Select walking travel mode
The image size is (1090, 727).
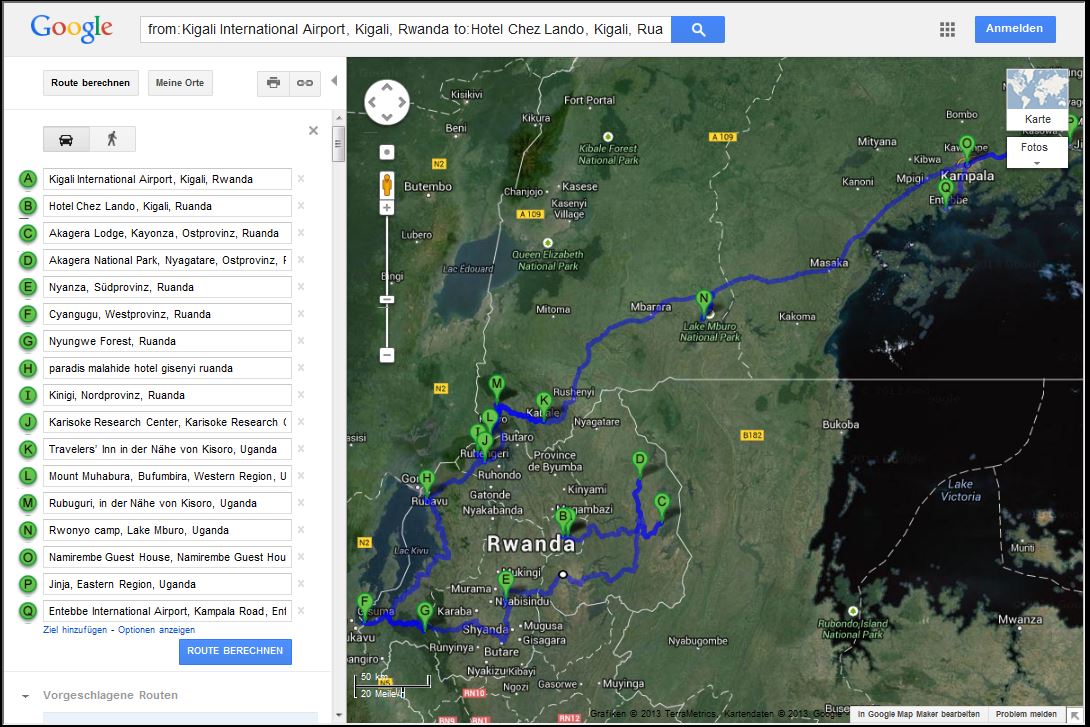pos(112,139)
